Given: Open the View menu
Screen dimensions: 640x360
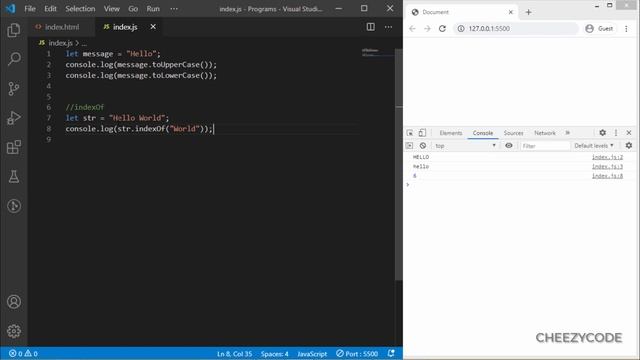Looking at the screenshot, I should pyautogui.click(x=111, y=9).
